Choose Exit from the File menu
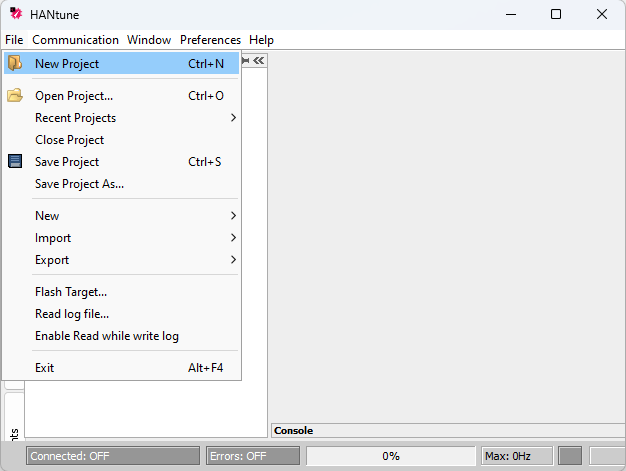This screenshot has width=626, height=471. tap(45, 368)
